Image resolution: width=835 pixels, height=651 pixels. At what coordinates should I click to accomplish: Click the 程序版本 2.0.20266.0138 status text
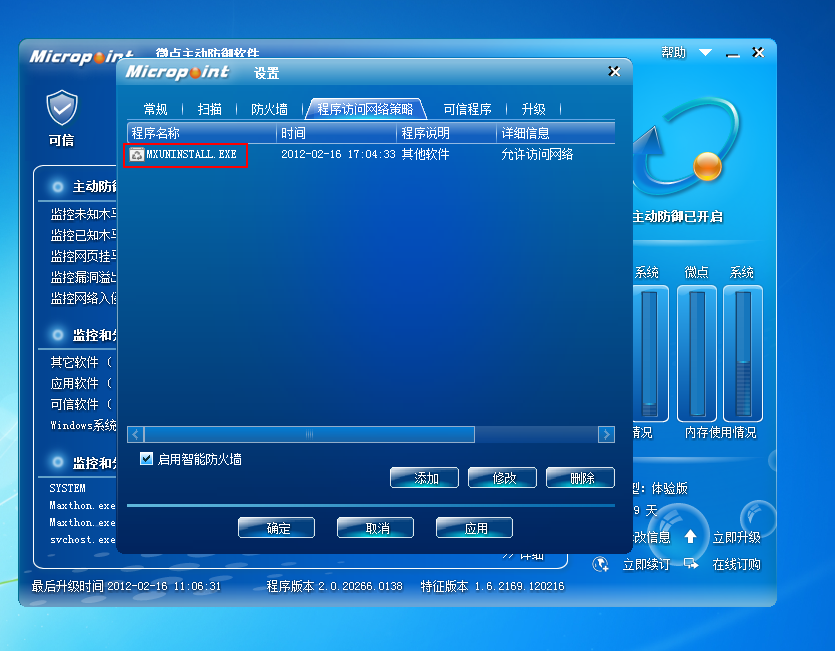[334, 586]
